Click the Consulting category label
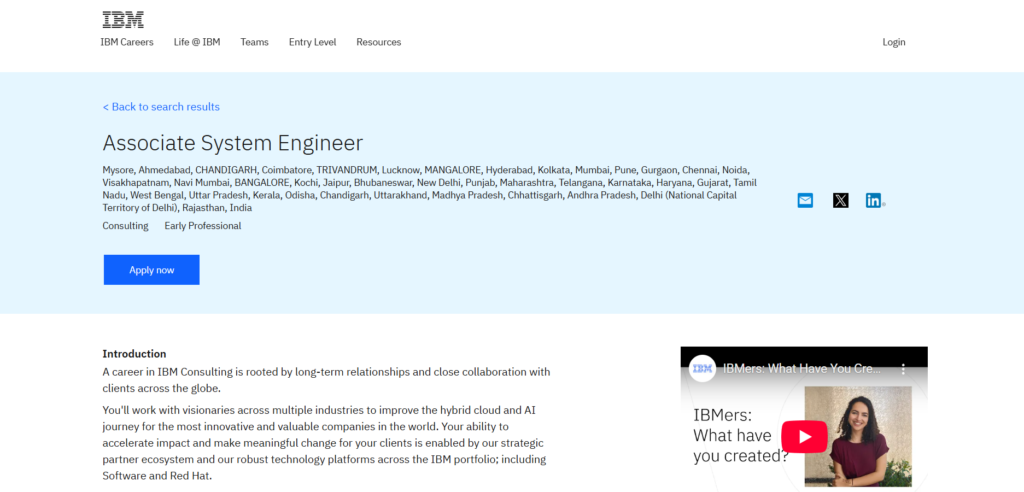Image resolution: width=1024 pixels, height=492 pixels. pyautogui.click(x=125, y=226)
